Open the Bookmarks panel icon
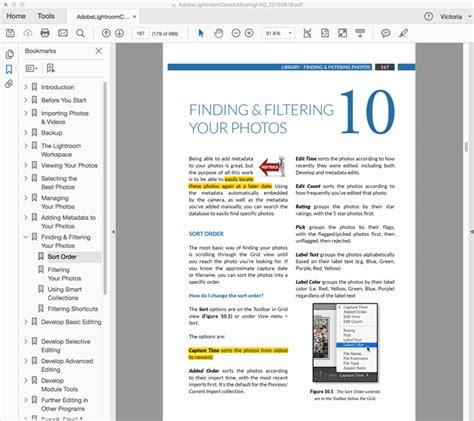The height and width of the screenshot is (421, 474). pos(9,69)
